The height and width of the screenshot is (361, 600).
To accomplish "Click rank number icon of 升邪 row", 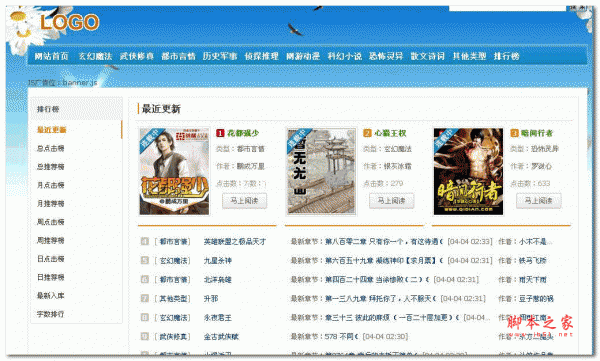I will pyautogui.click(x=145, y=298).
